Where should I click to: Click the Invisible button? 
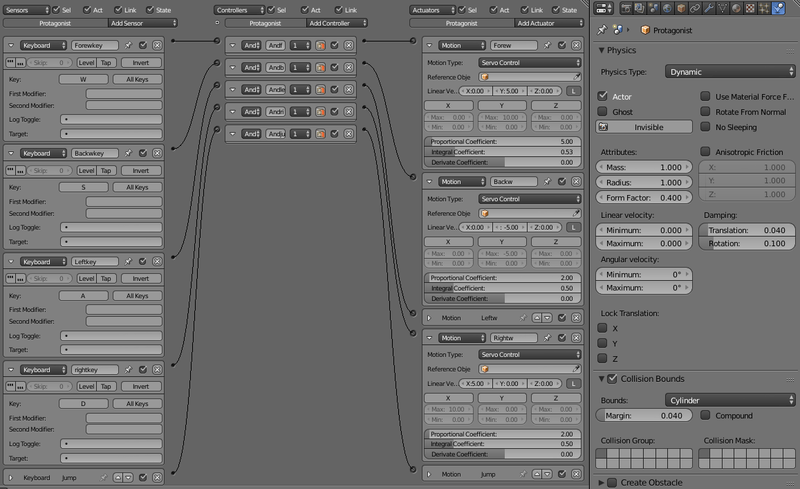[x=644, y=127]
